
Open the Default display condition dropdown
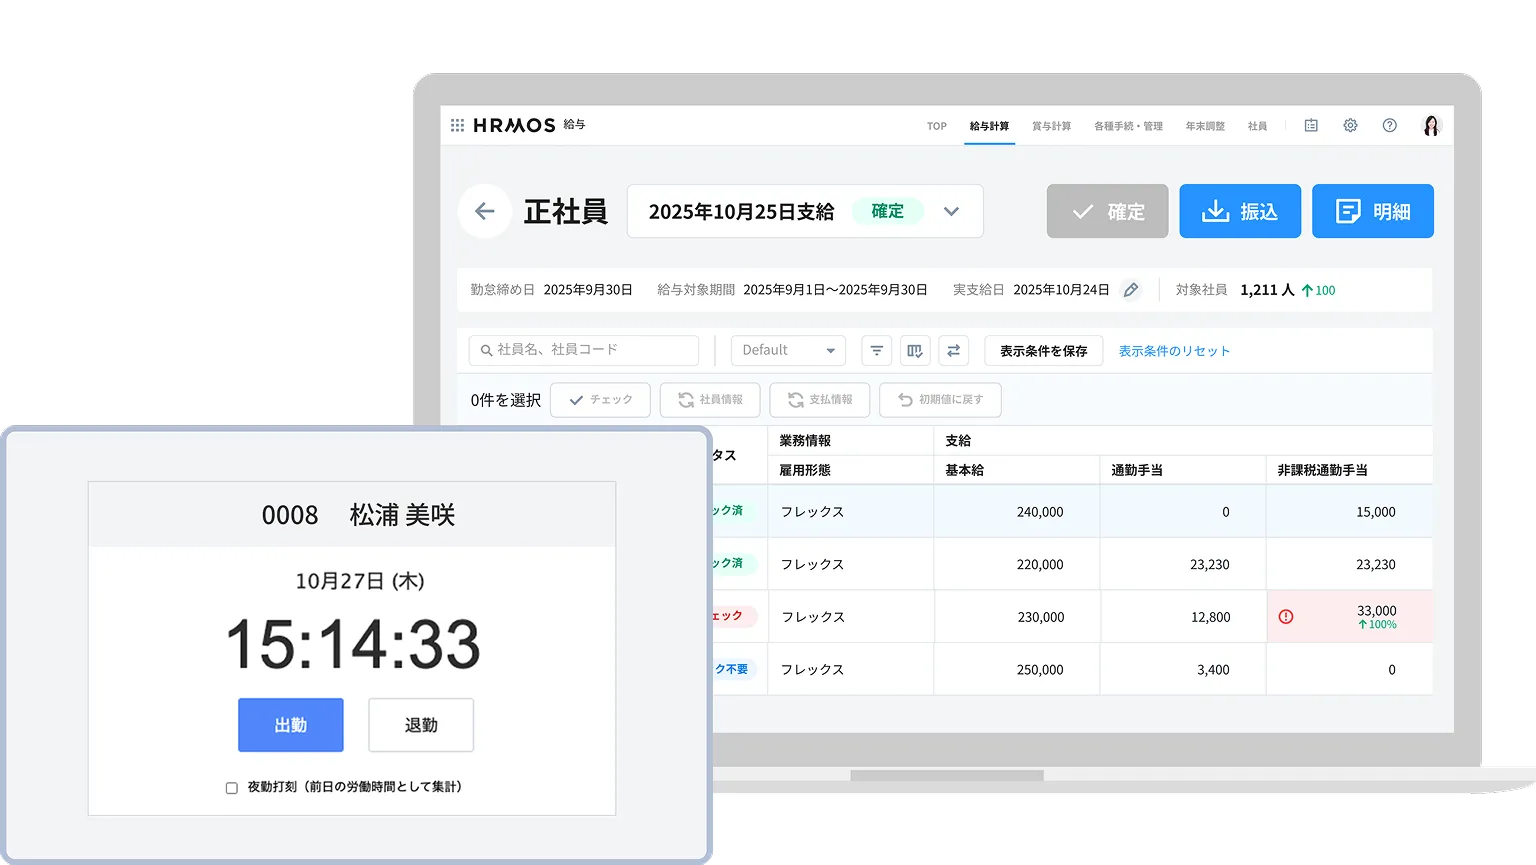pyautogui.click(x=787, y=350)
